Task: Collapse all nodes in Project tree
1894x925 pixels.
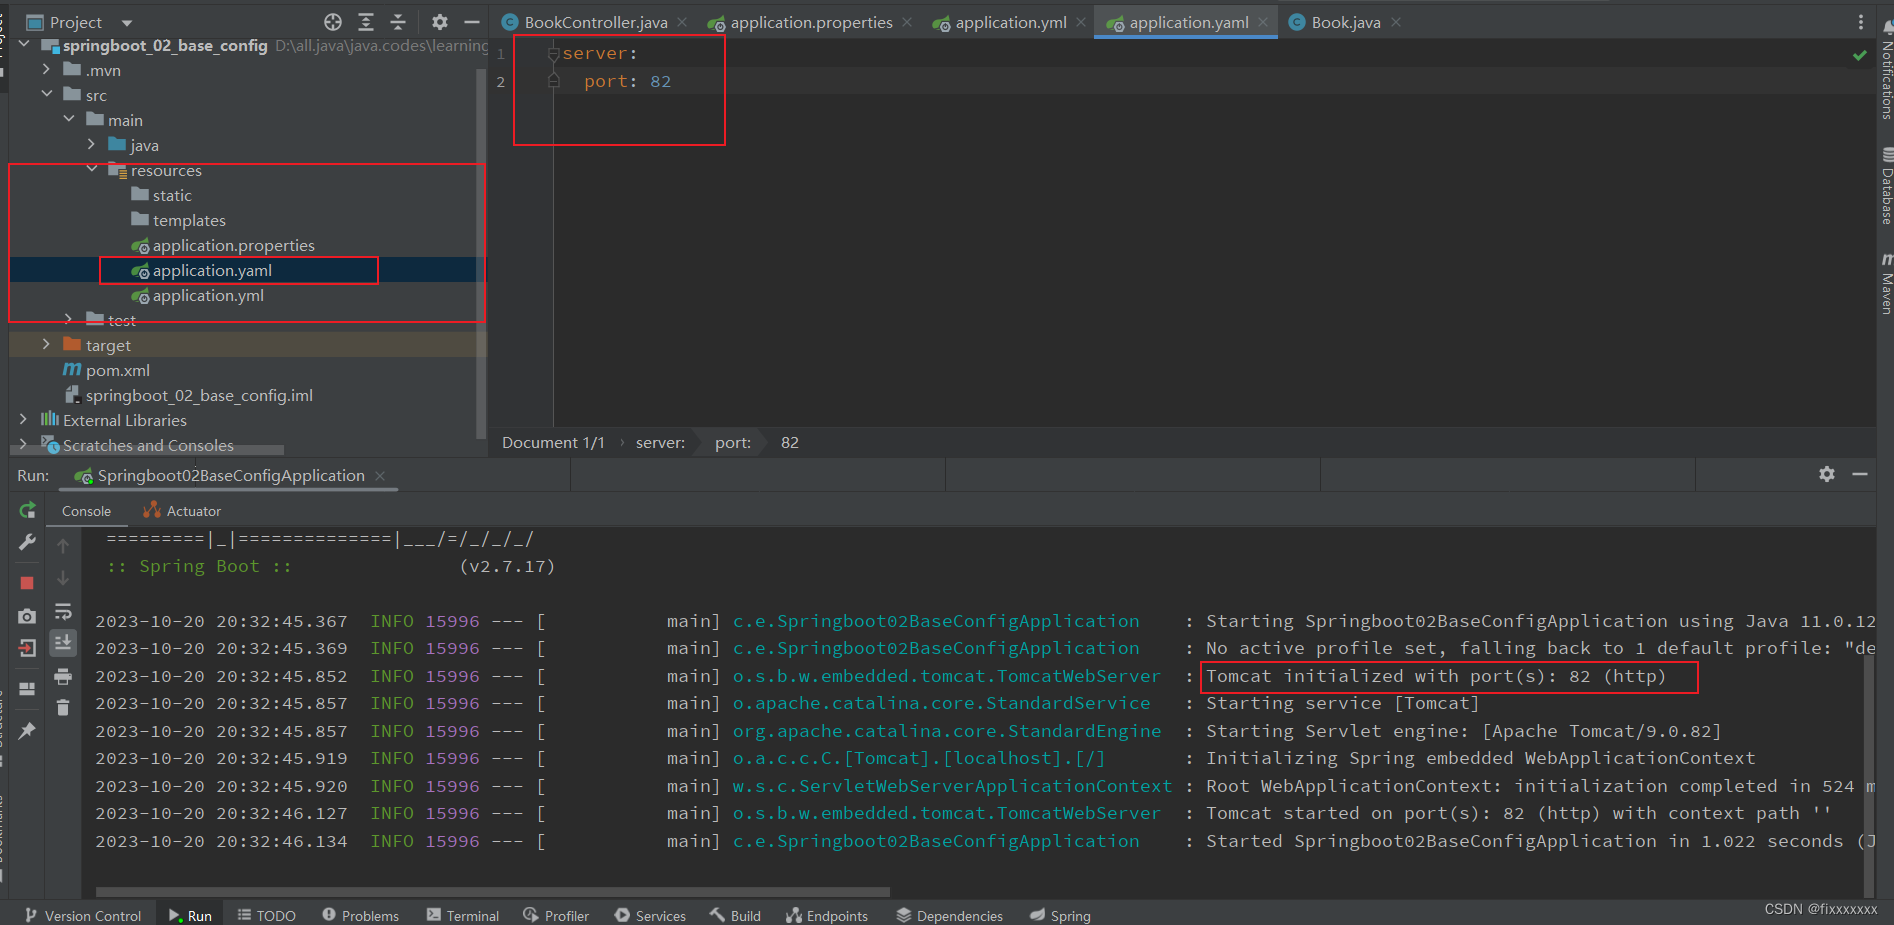Action: click(x=398, y=21)
